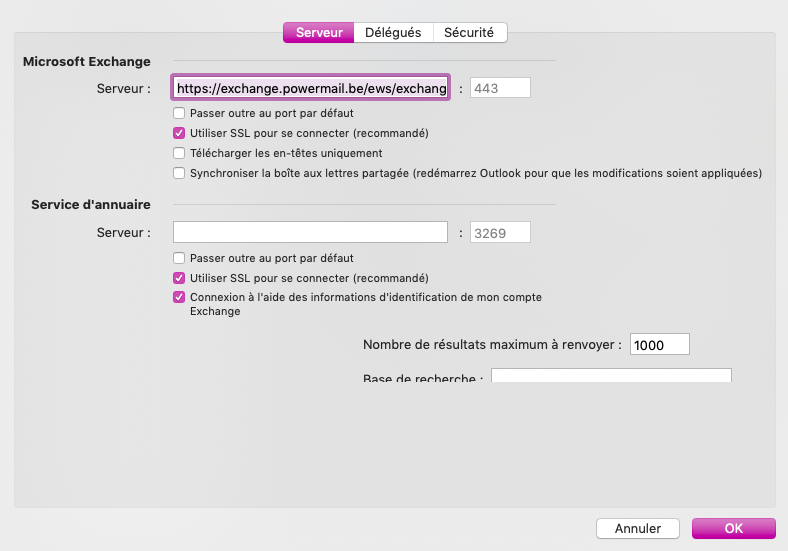788x551 pixels.
Task: Focus the Service d'annuaire server field
Action: (310, 233)
